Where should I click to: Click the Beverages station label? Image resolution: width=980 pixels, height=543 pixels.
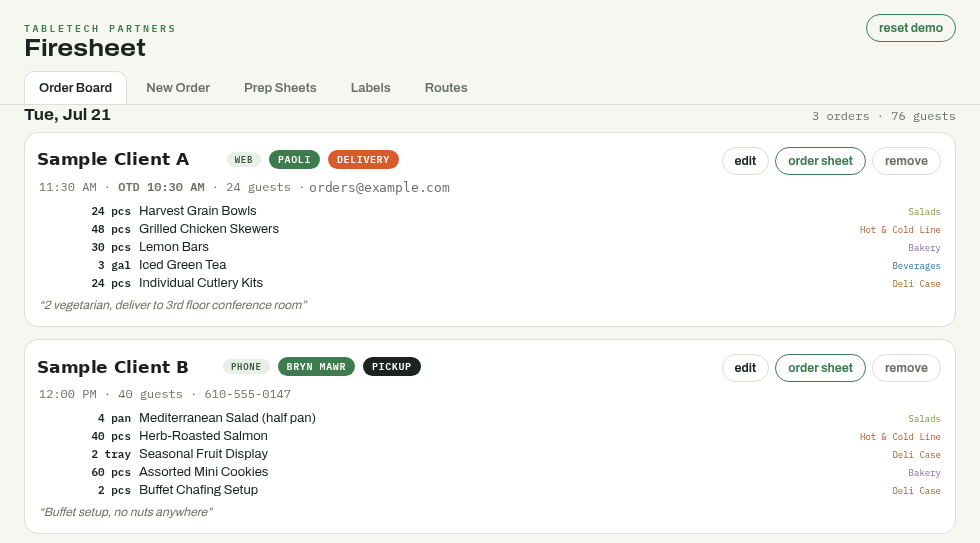tap(916, 266)
